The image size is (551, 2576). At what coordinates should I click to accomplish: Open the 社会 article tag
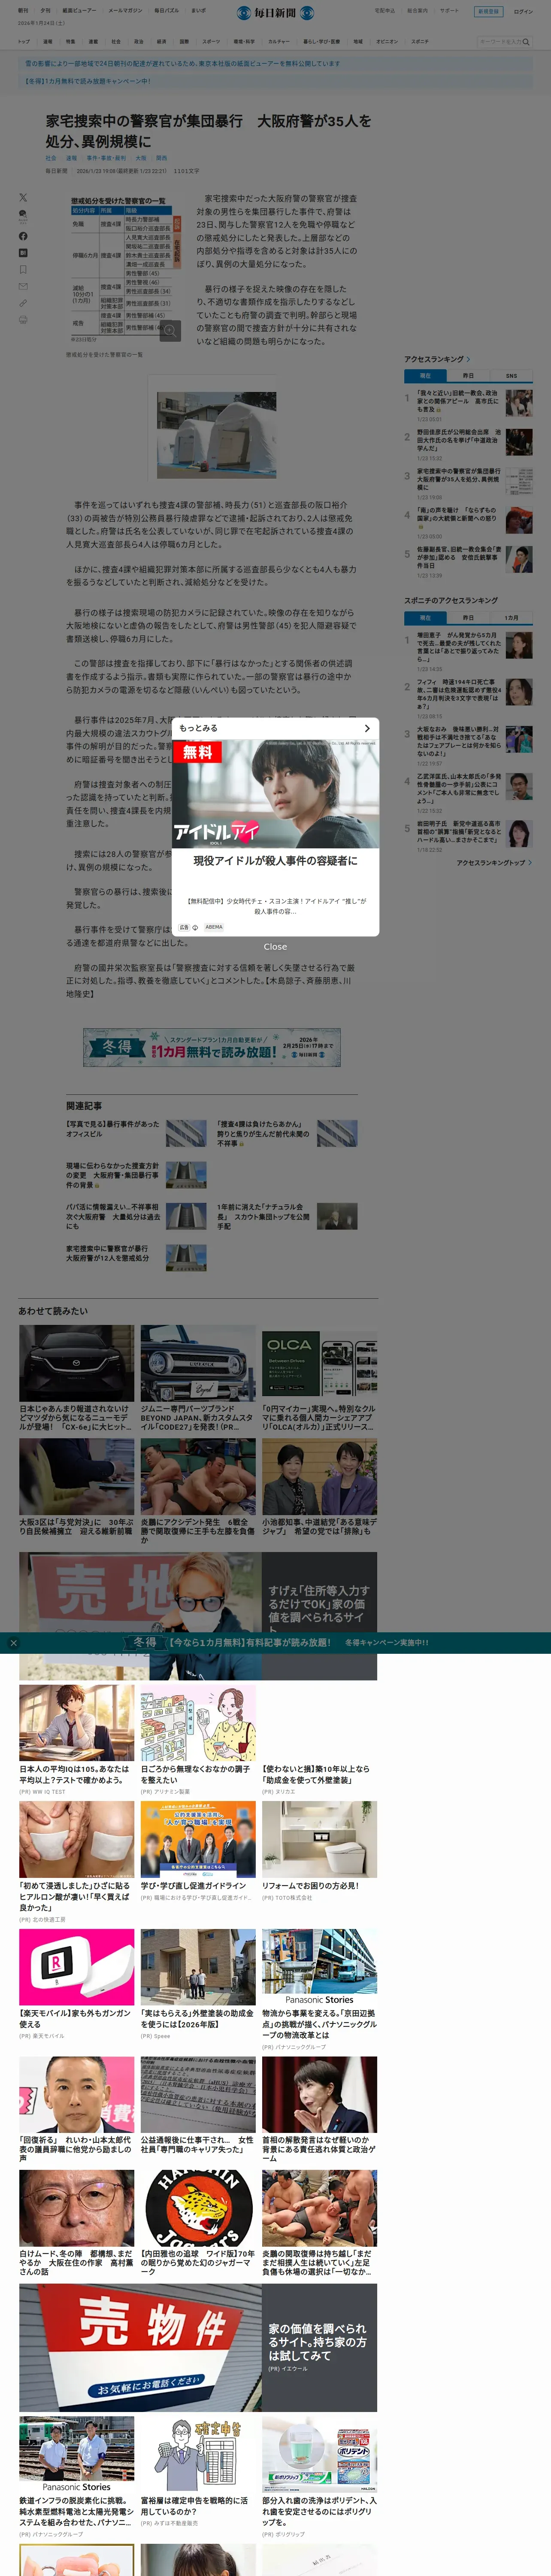pyautogui.click(x=51, y=158)
